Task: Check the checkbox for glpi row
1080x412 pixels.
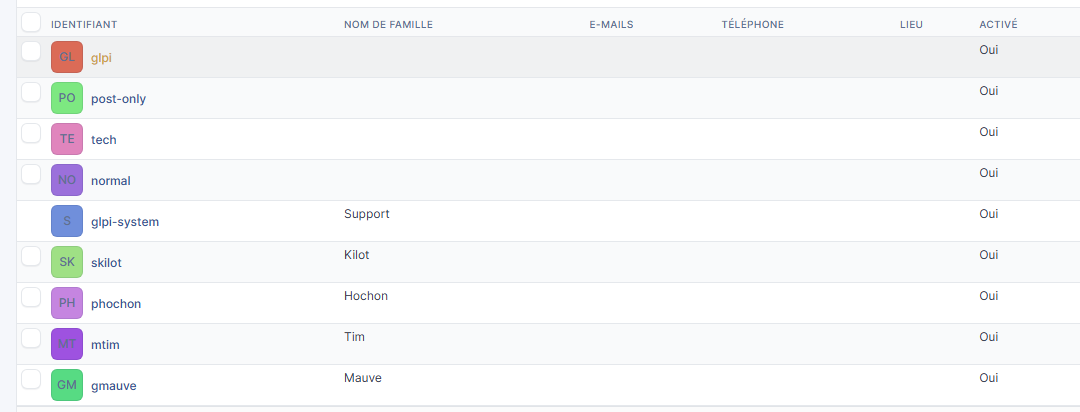Action: [31, 51]
